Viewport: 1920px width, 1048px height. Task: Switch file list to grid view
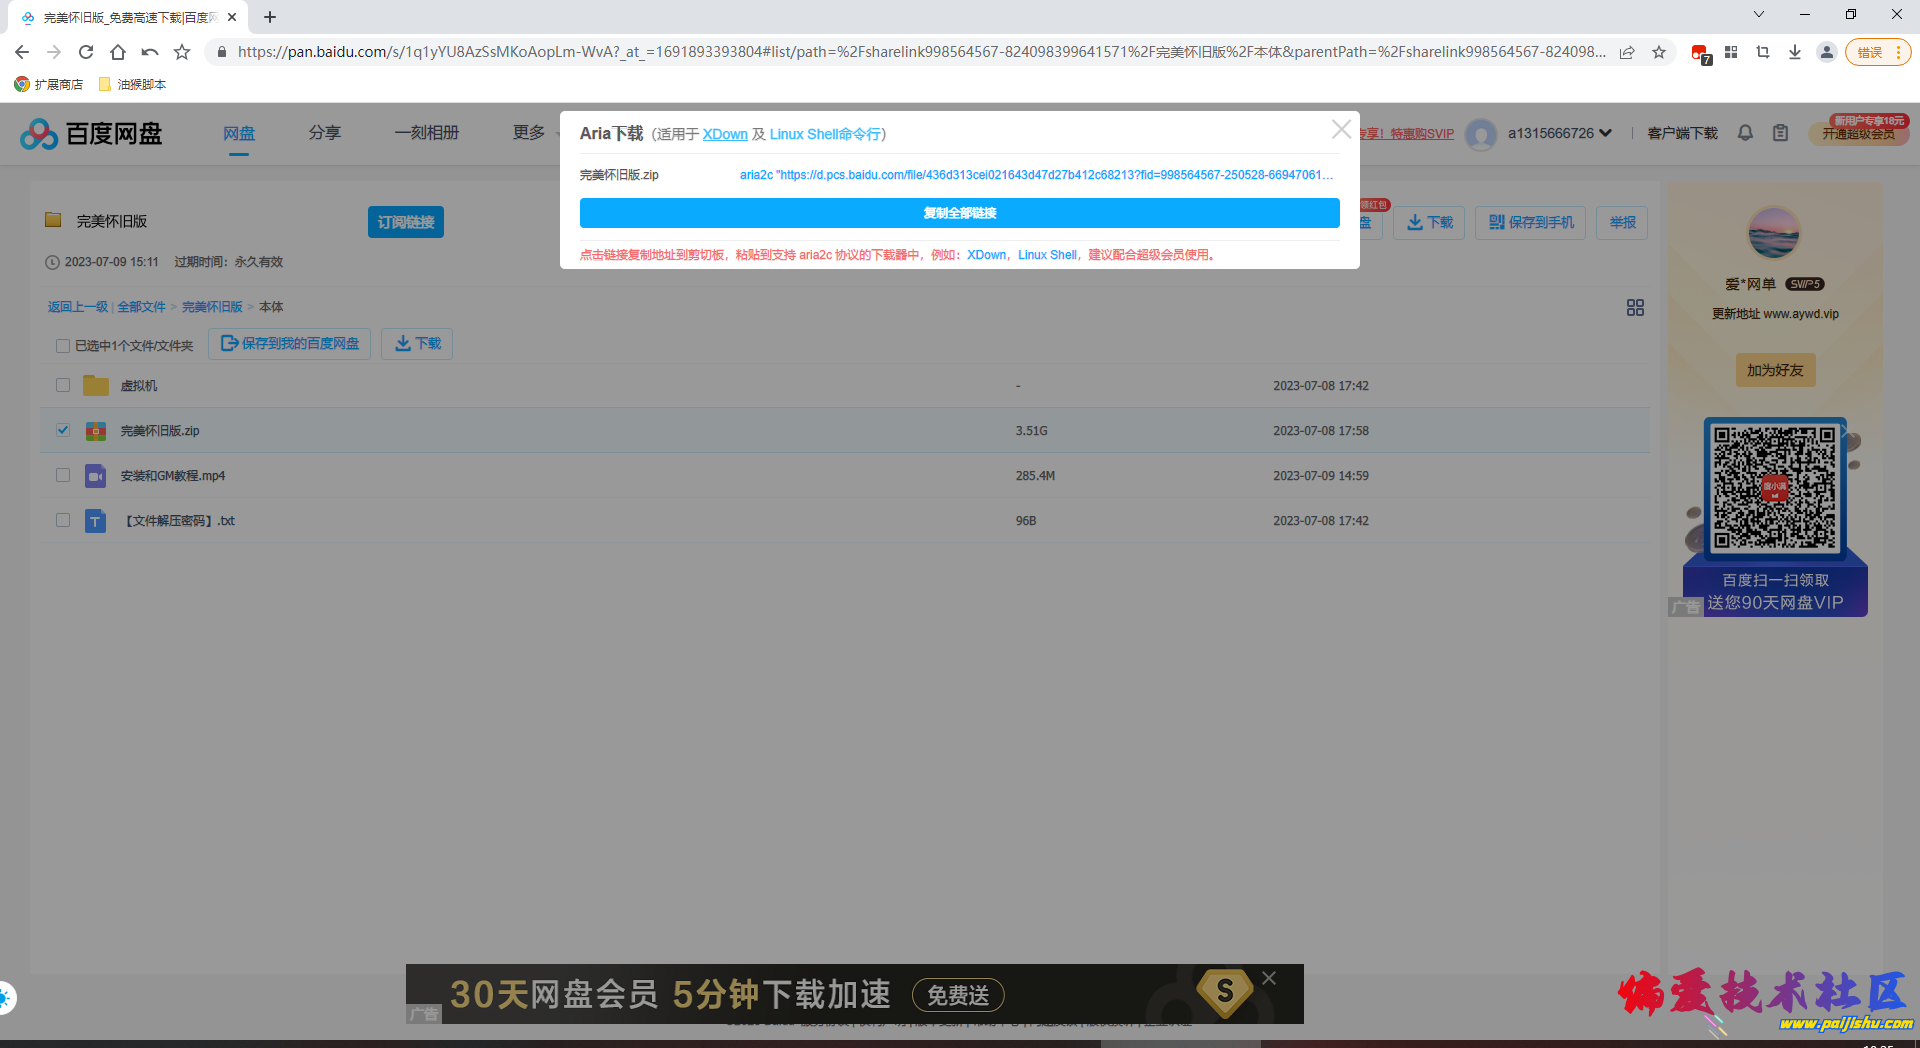[1634, 307]
